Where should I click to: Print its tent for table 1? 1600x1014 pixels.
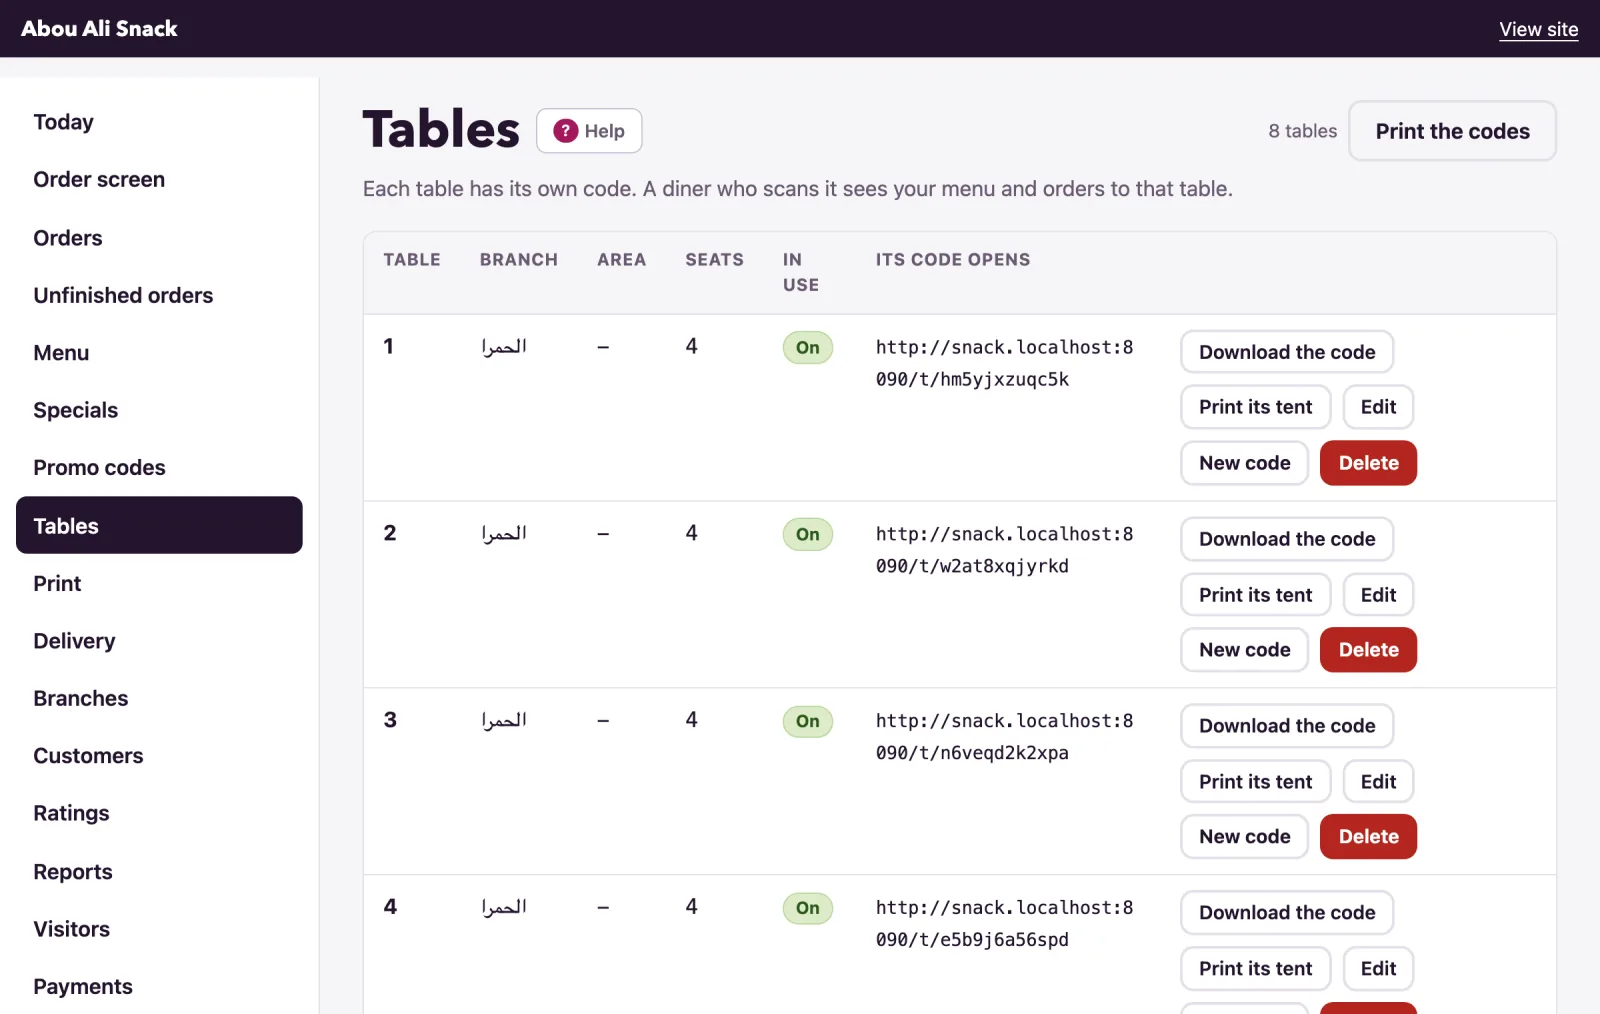(x=1255, y=407)
